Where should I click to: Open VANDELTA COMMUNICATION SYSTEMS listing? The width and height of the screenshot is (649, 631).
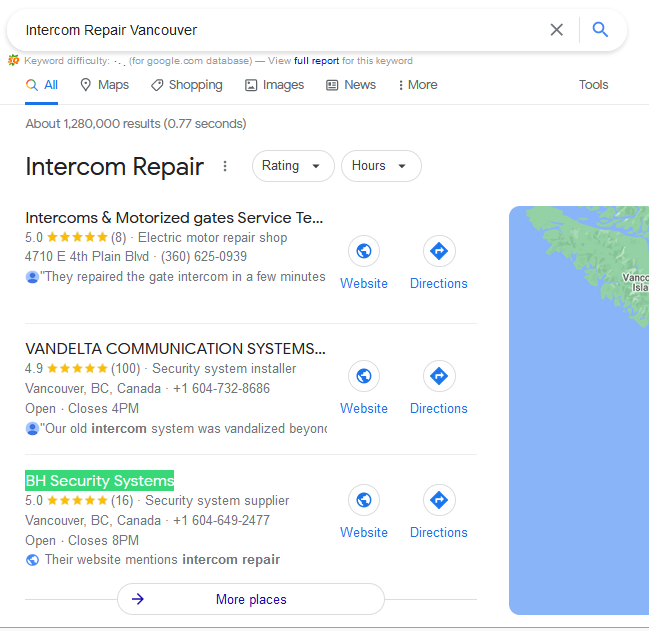pos(175,348)
